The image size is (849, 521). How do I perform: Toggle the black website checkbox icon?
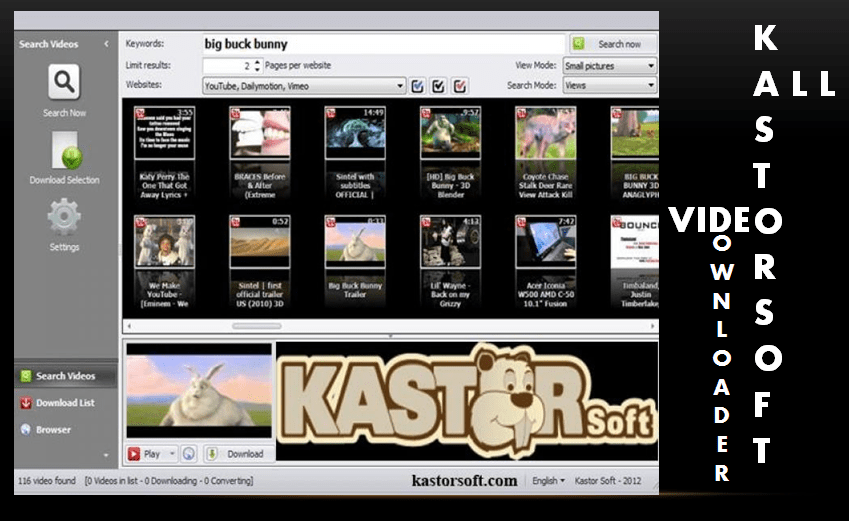[439, 86]
